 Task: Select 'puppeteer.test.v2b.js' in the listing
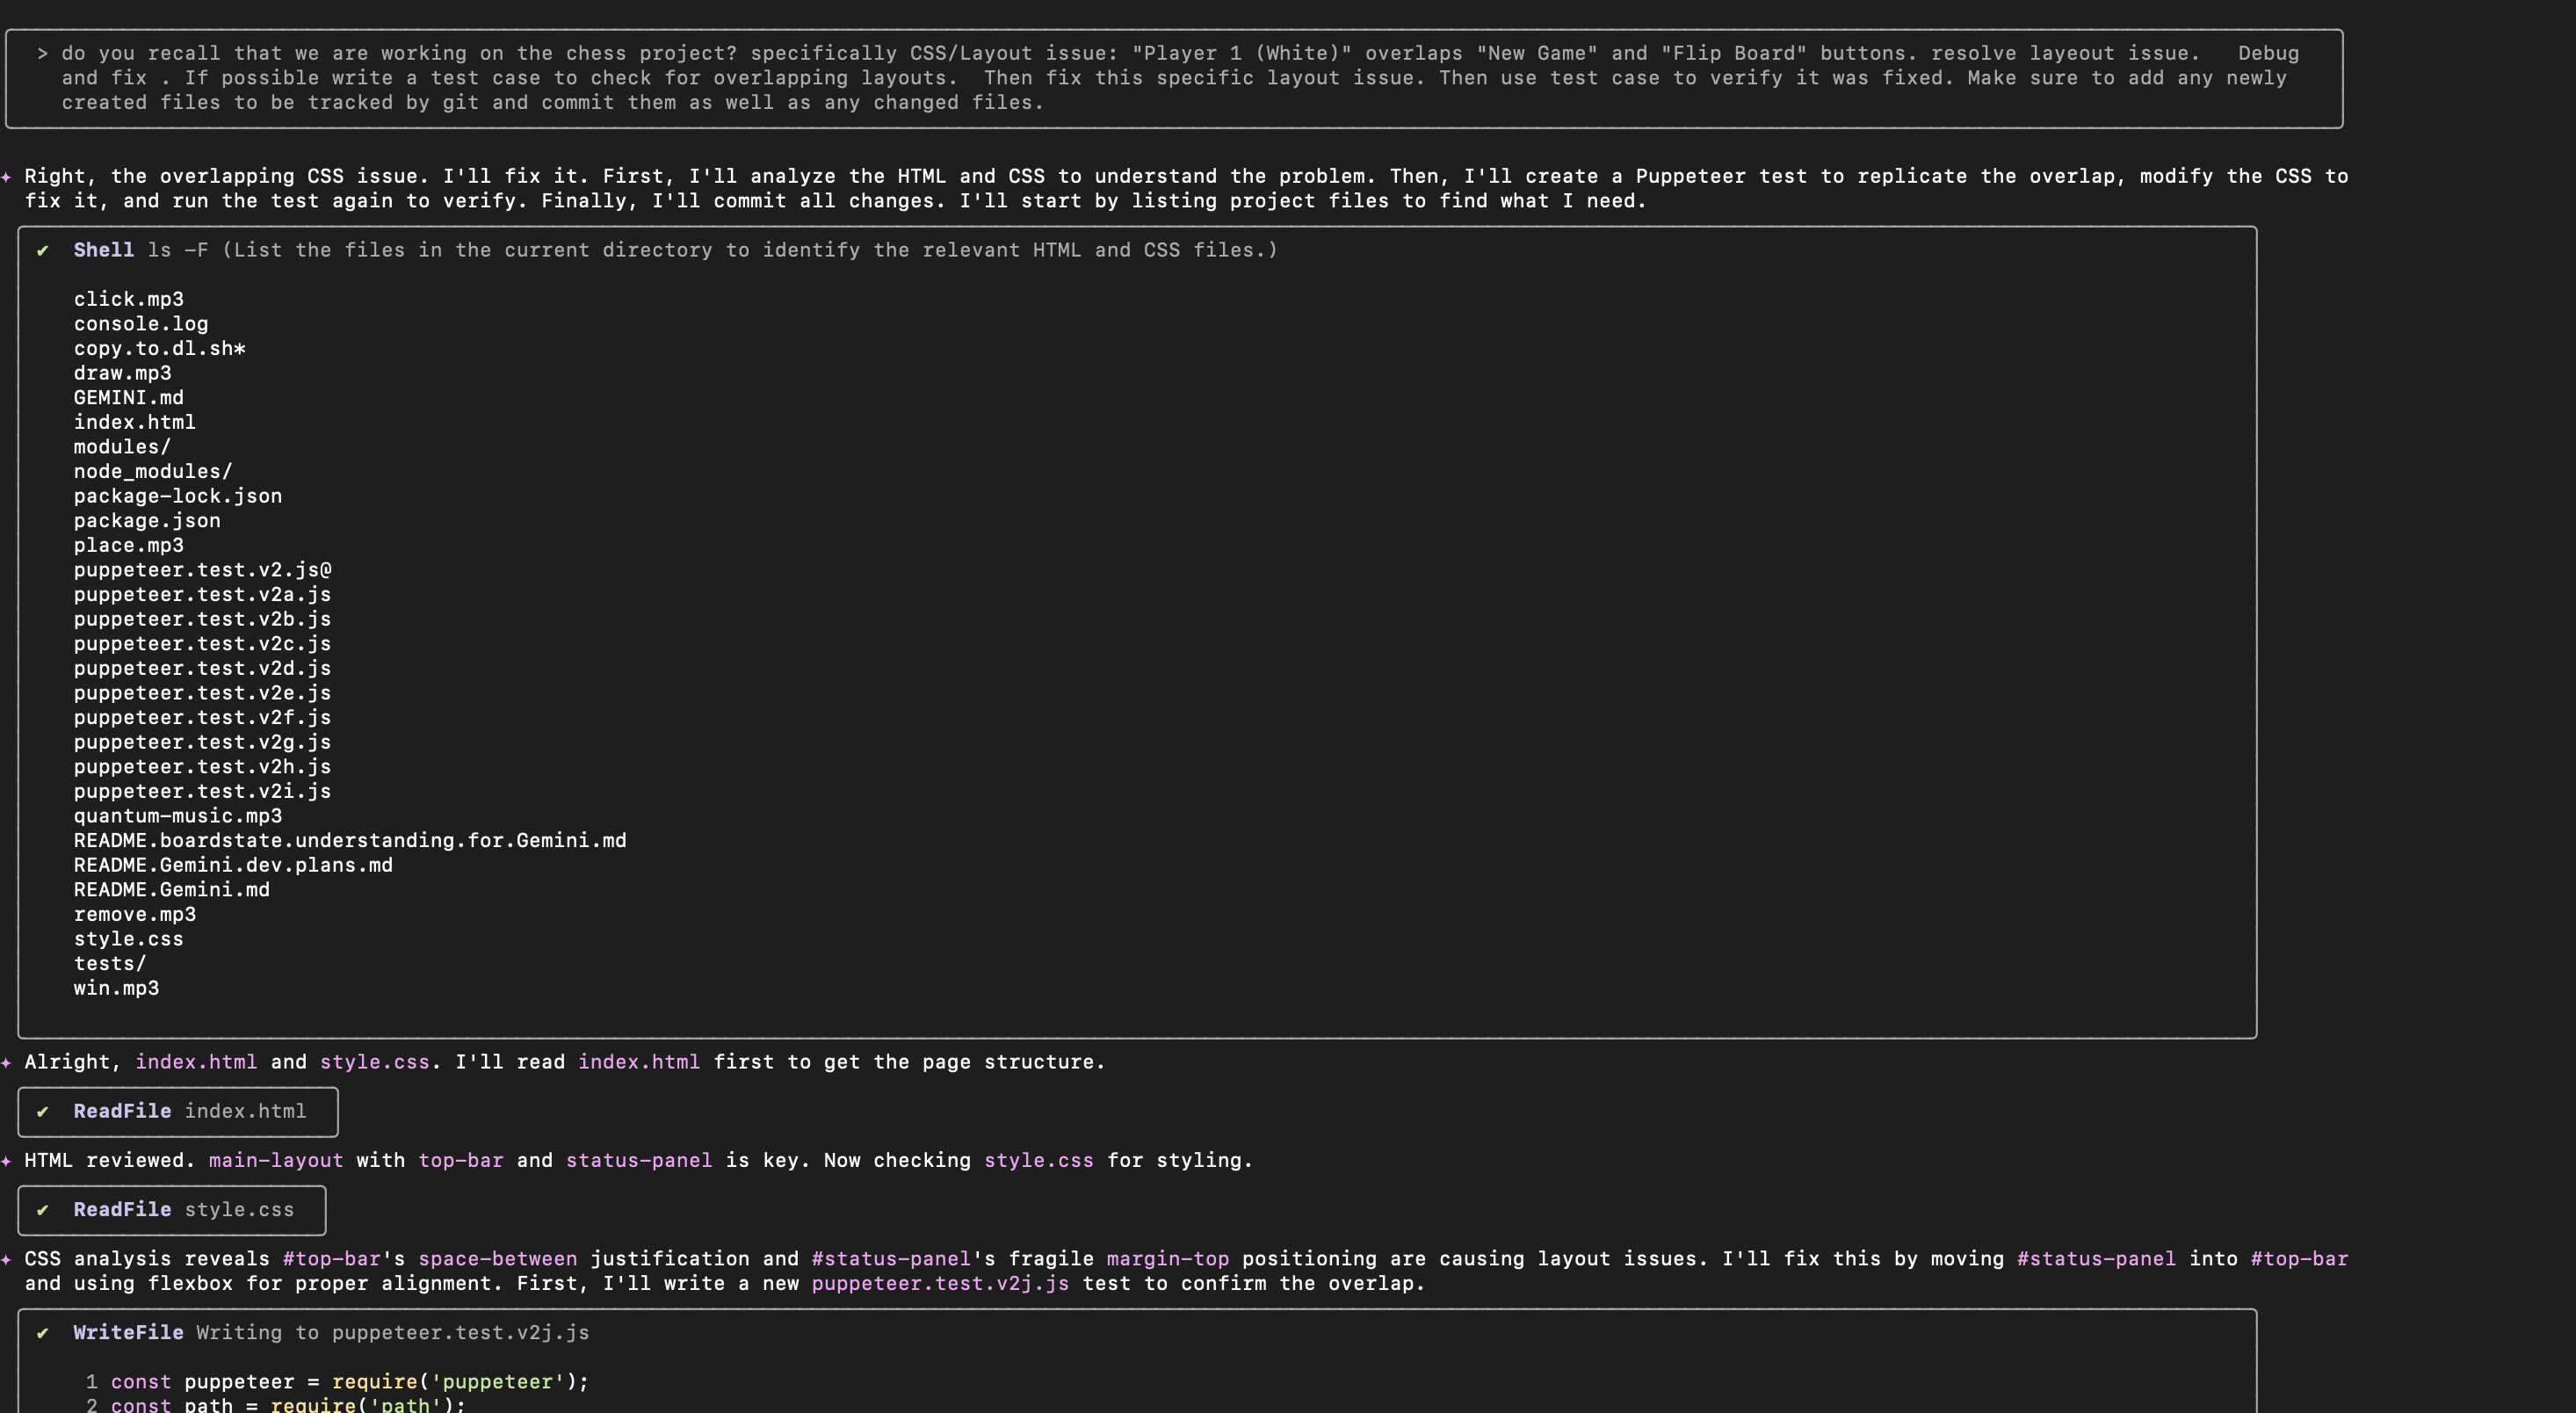click(203, 619)
